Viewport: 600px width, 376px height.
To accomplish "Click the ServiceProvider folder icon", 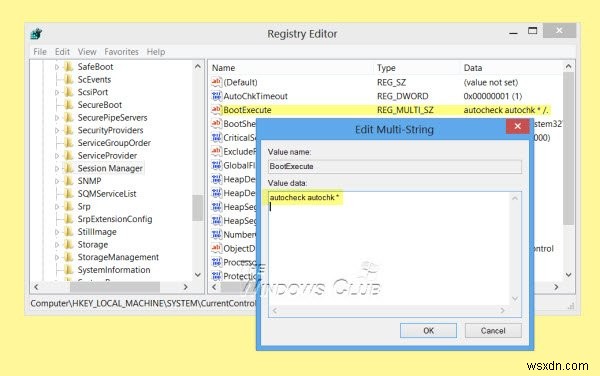I will point(69,155).
